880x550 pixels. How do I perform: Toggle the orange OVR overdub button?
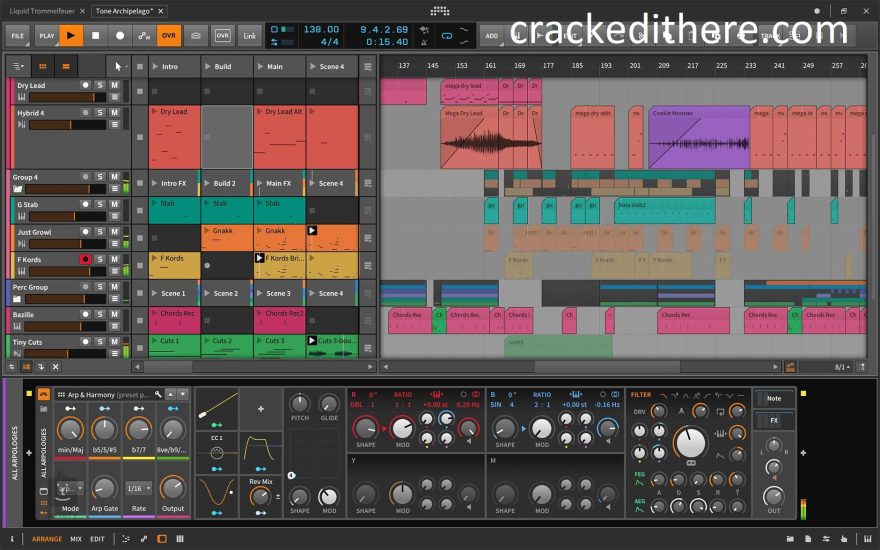coord(169,35)
